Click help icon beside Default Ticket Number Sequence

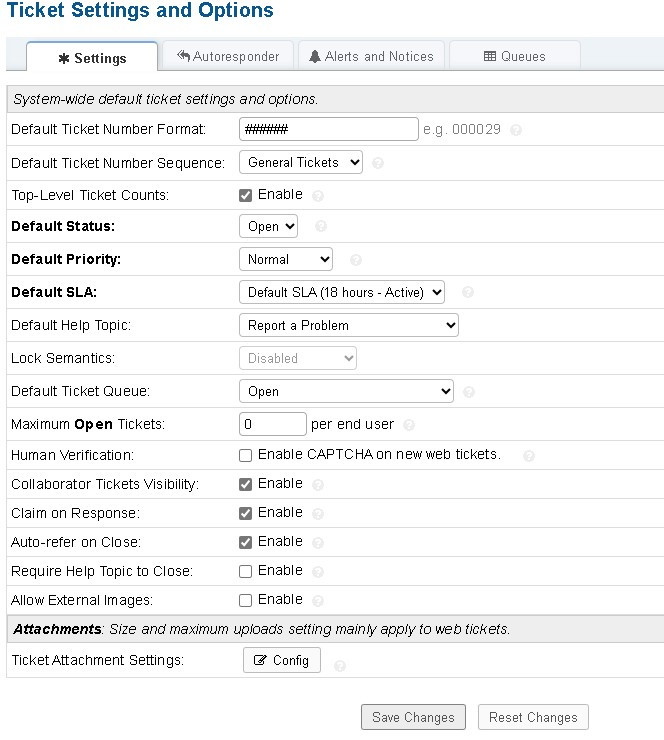coord(378,163)
